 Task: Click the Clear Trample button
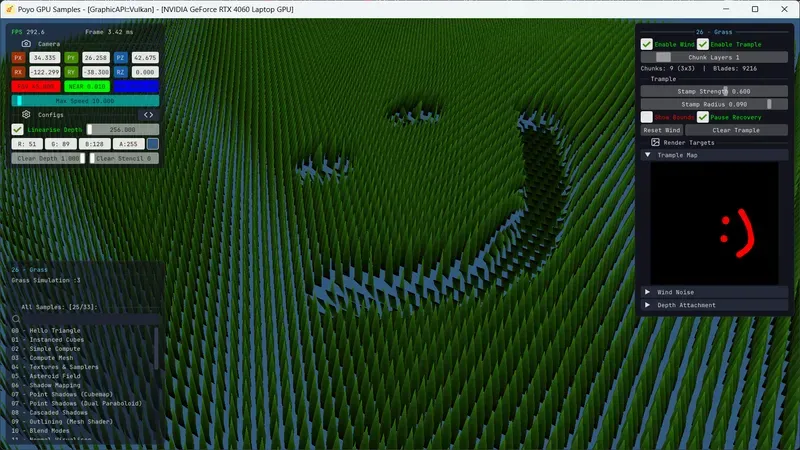pyautogui.click(x=736, y=130)
